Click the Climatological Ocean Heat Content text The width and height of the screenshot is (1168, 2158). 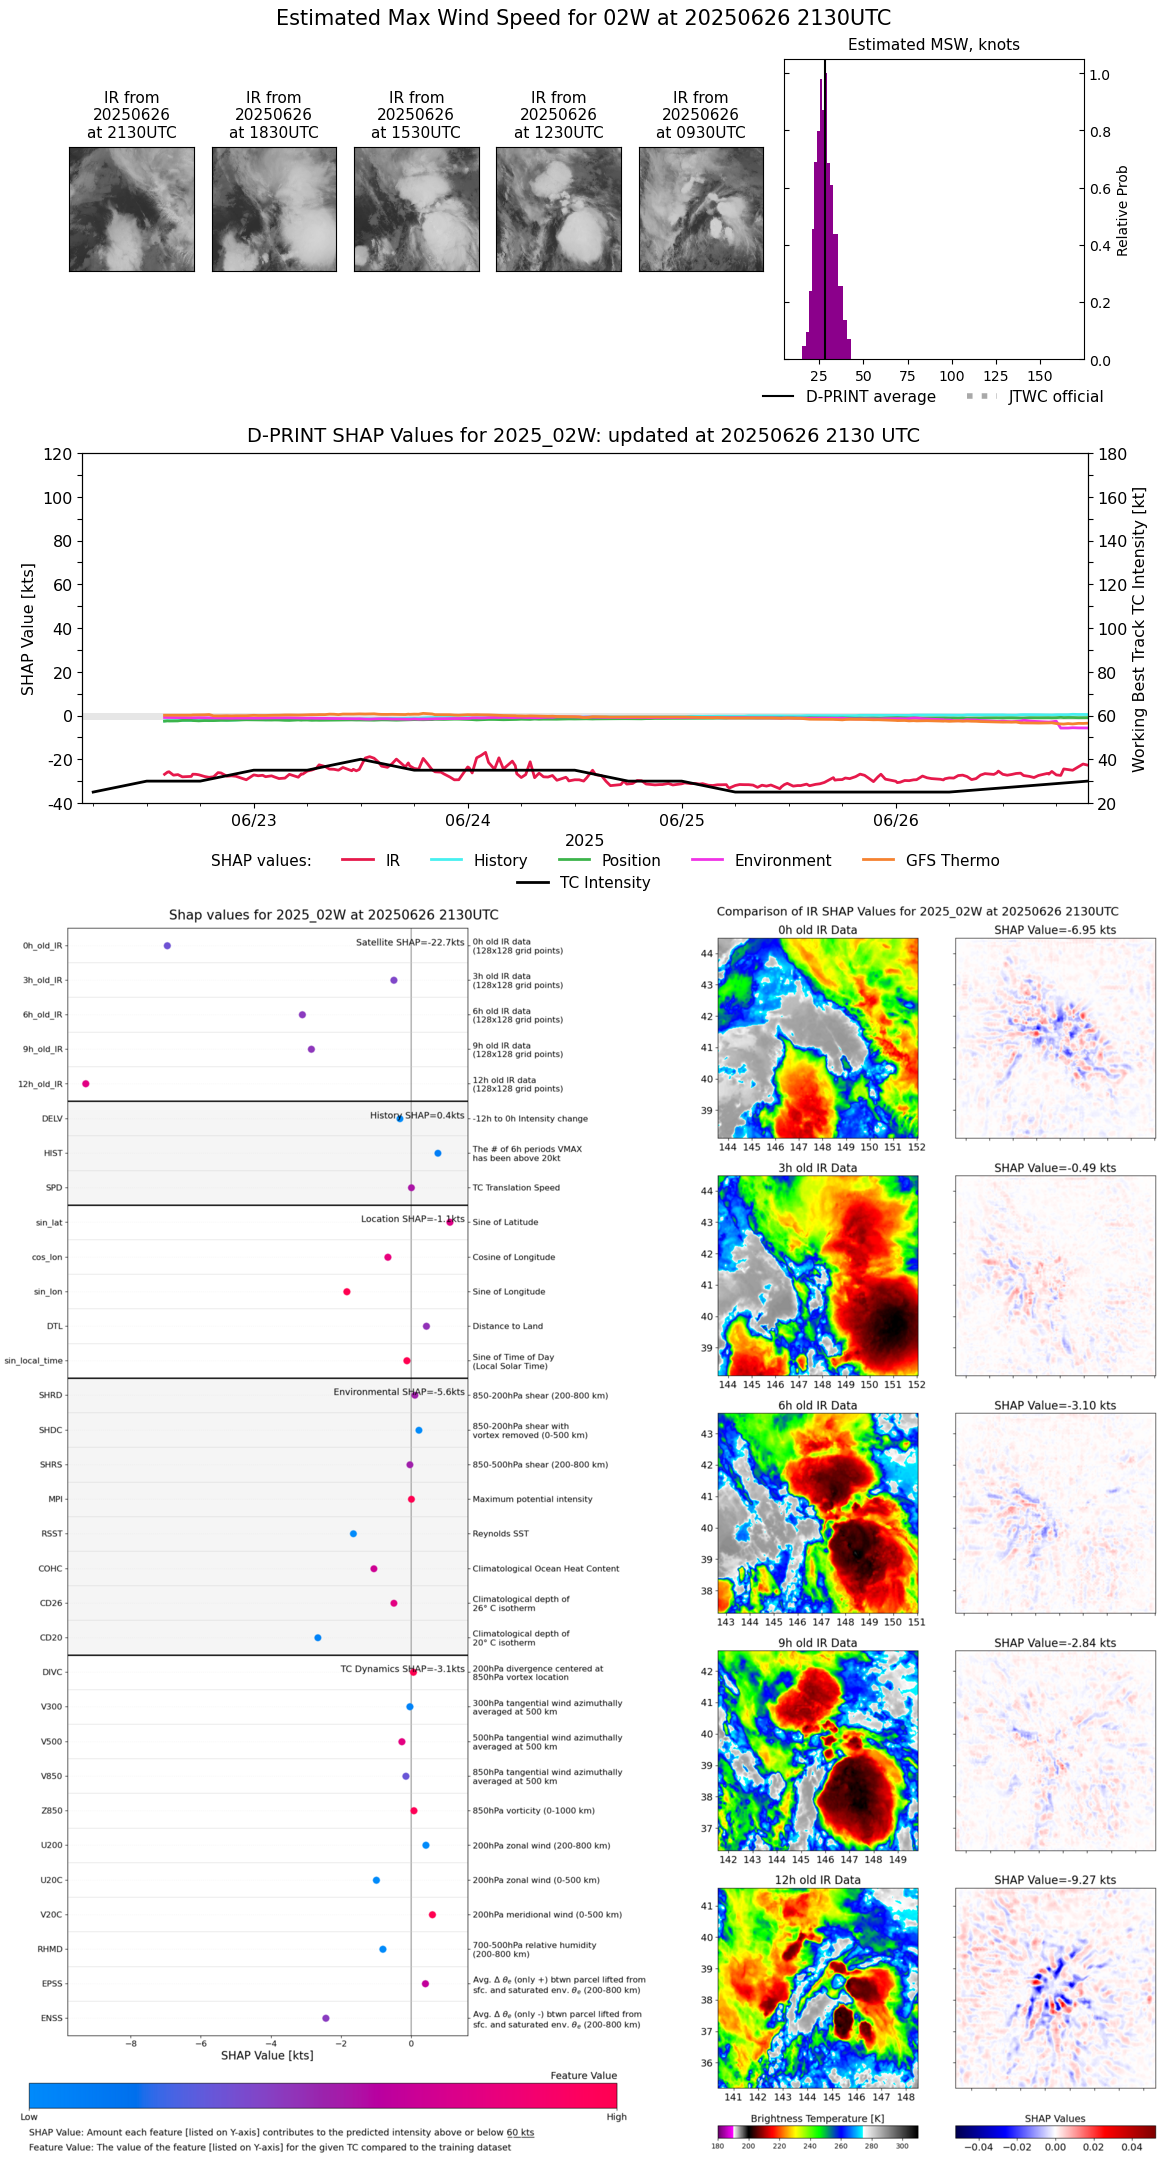coord(546,1569)
